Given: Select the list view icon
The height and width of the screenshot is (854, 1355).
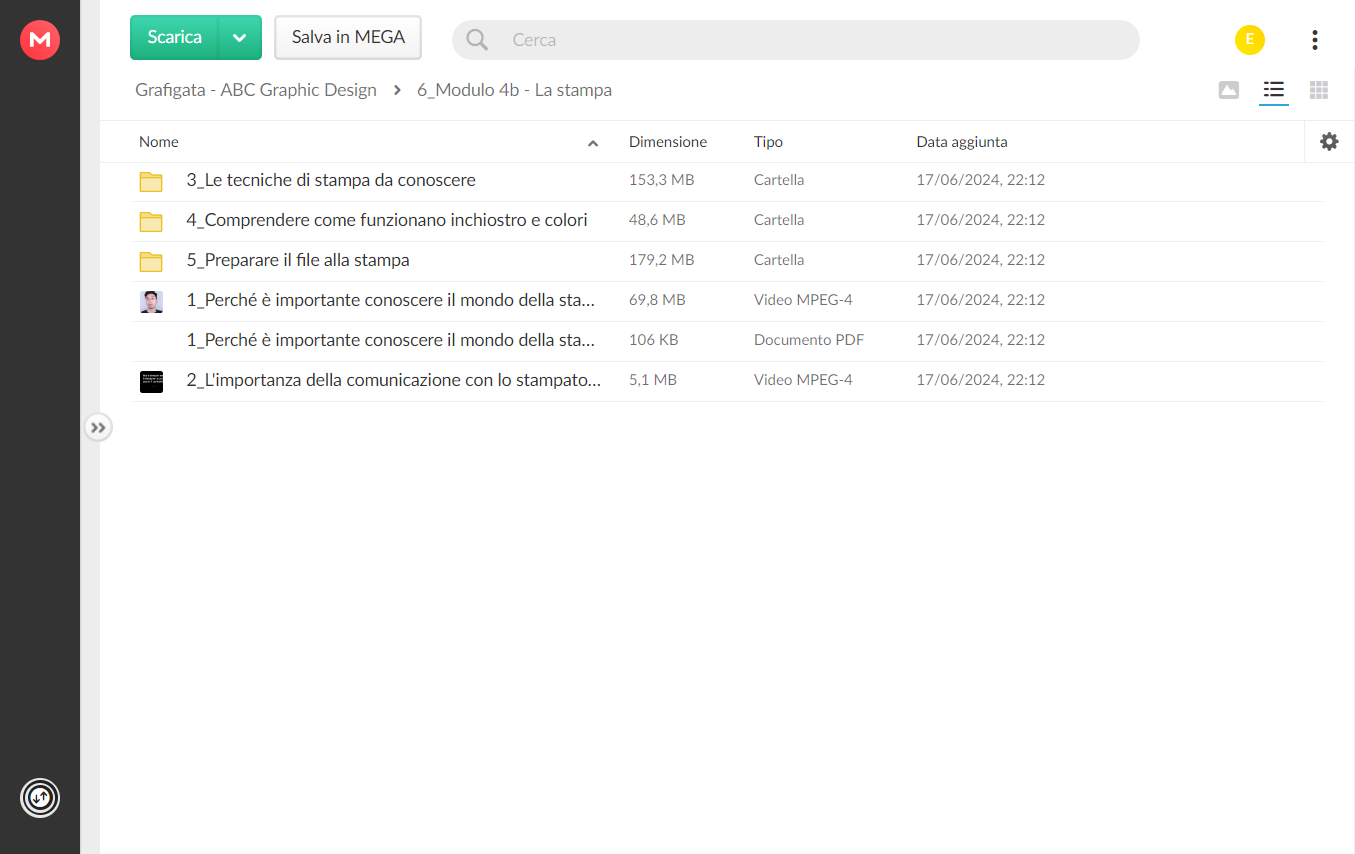Looking at the screenshot, I should pyautogui.click(x=1273, y=90).
